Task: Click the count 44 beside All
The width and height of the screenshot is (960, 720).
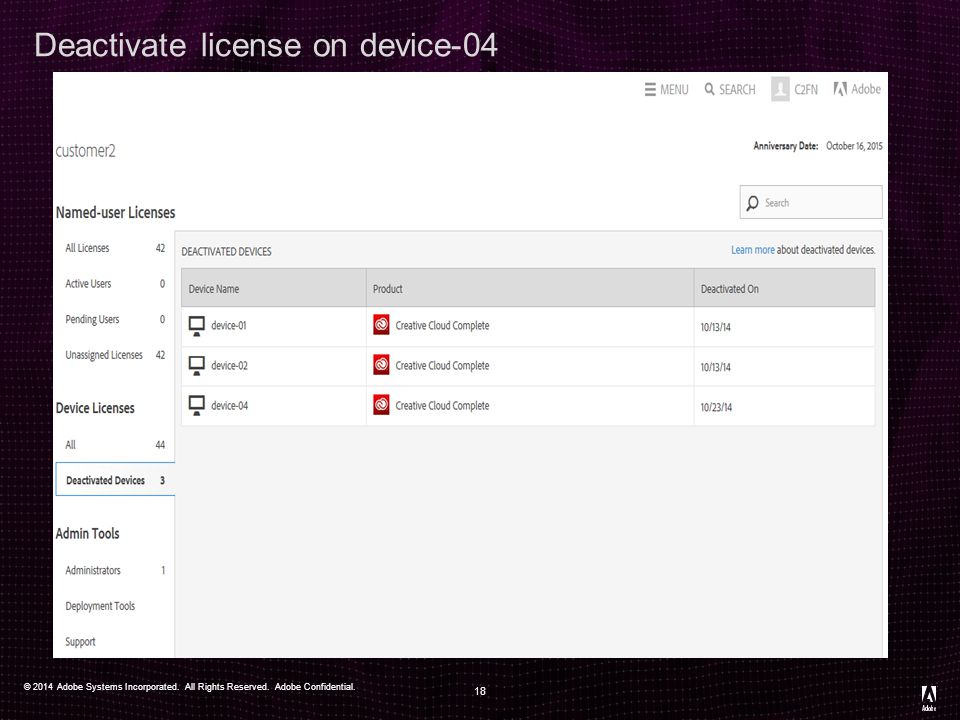Action: coord(160,444)
